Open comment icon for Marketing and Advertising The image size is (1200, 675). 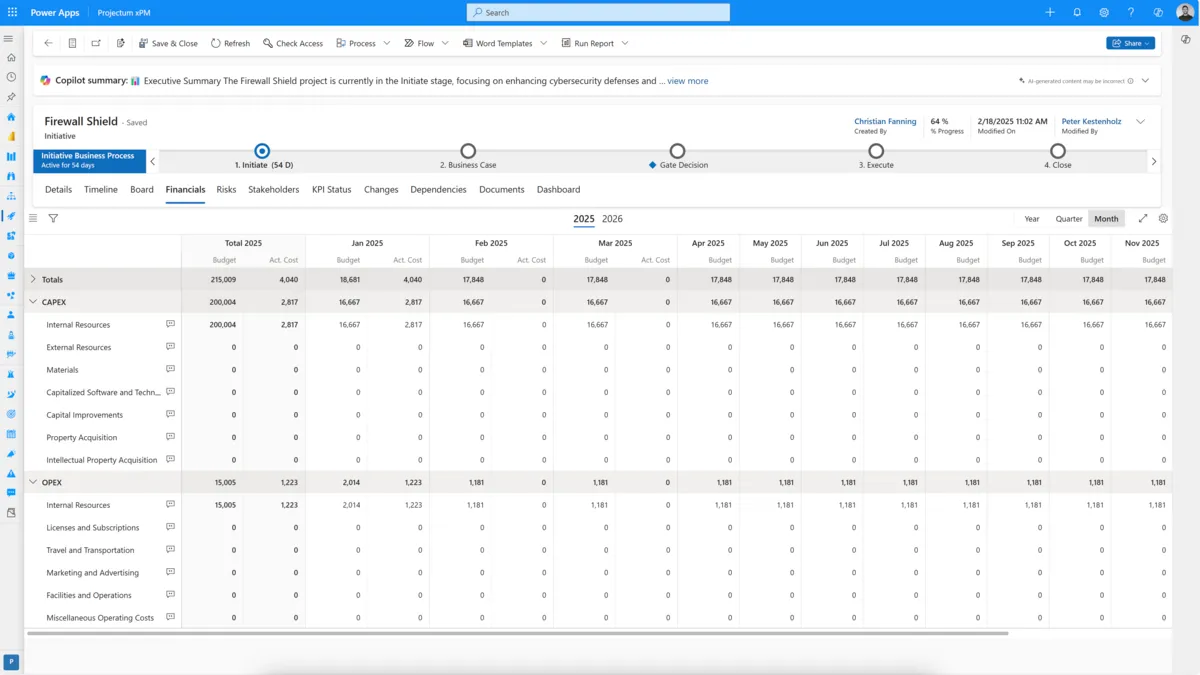(170, 572)
